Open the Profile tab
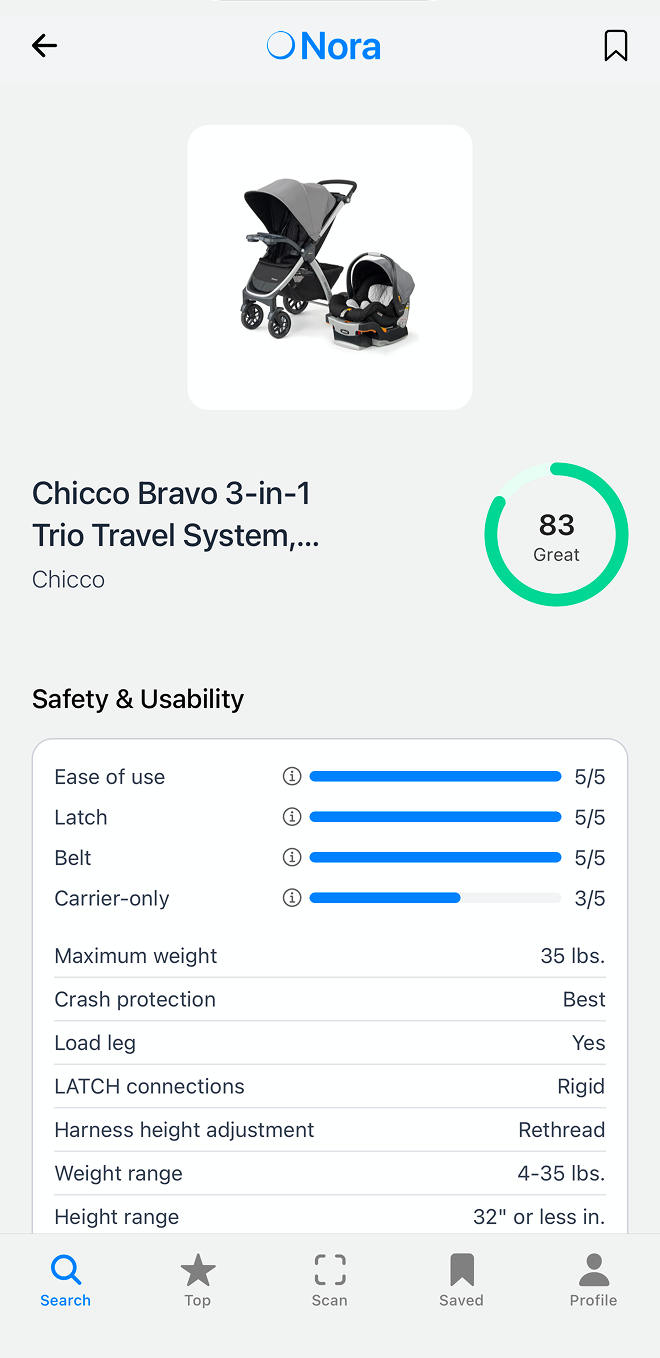 594,1281
